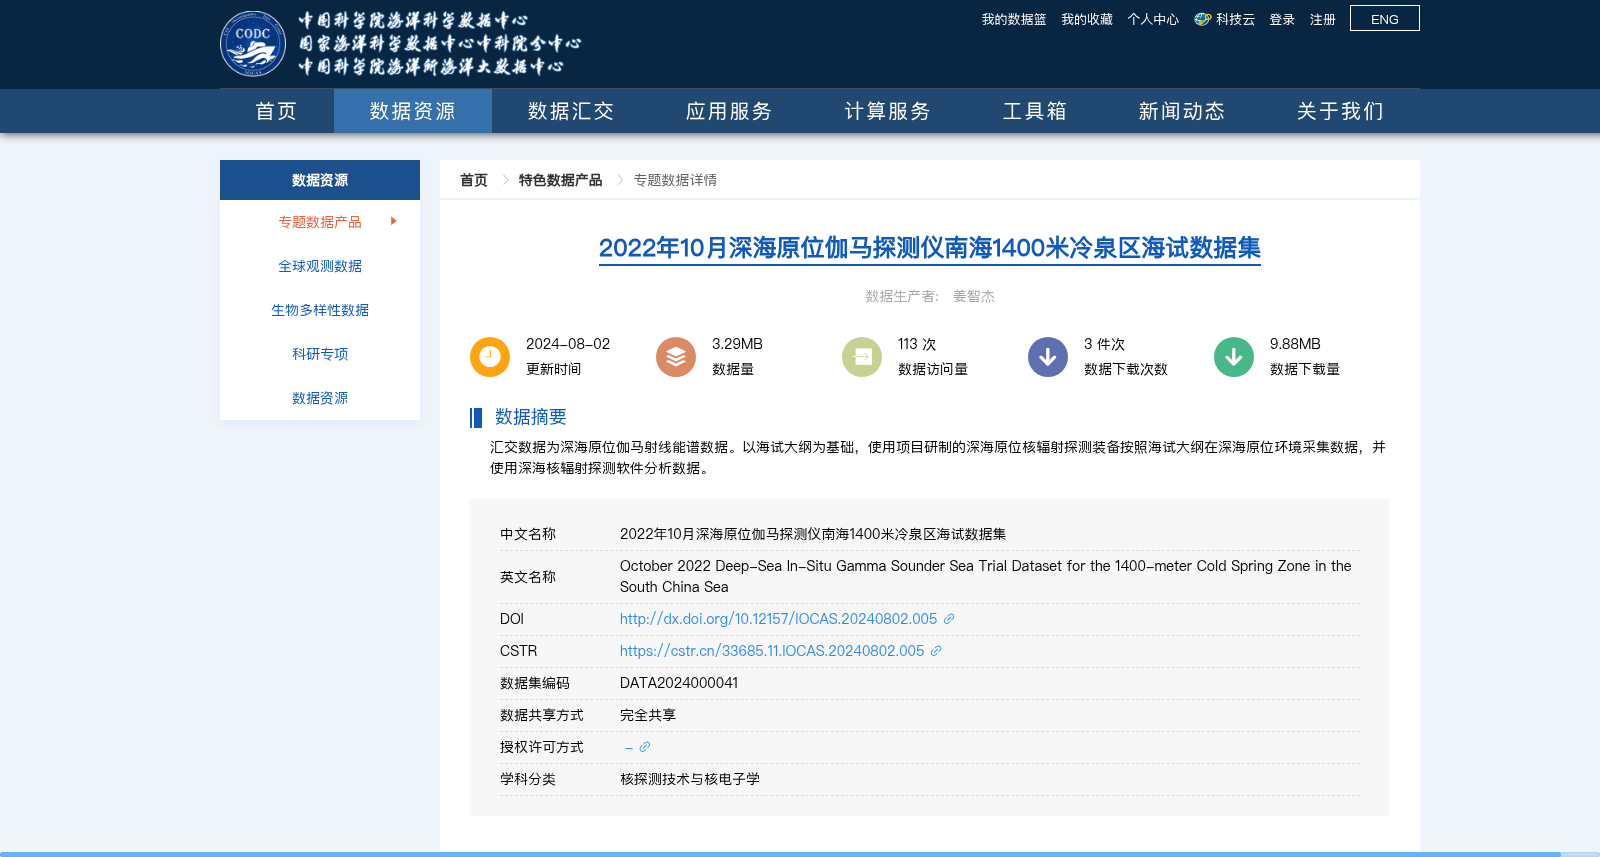
Task: Open the 工具箱 navigation tab
Action: (1035, 111)
